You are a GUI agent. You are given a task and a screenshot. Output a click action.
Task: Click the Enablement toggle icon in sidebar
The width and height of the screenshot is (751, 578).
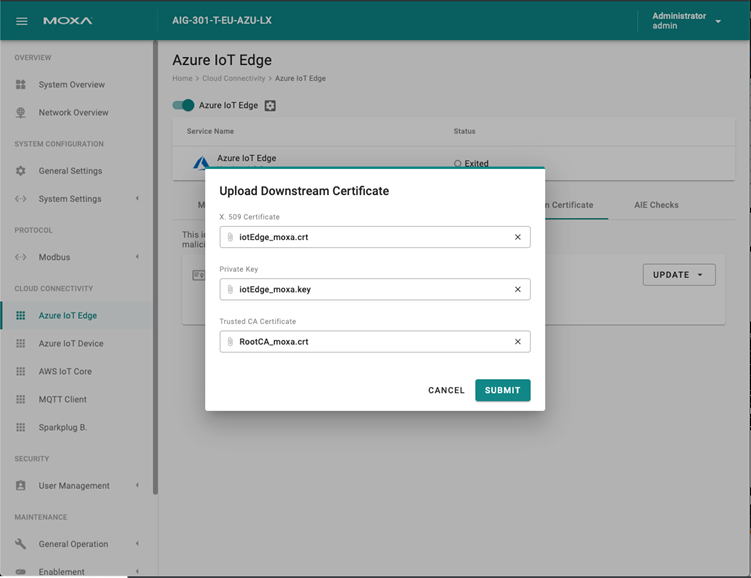(21, 571)
